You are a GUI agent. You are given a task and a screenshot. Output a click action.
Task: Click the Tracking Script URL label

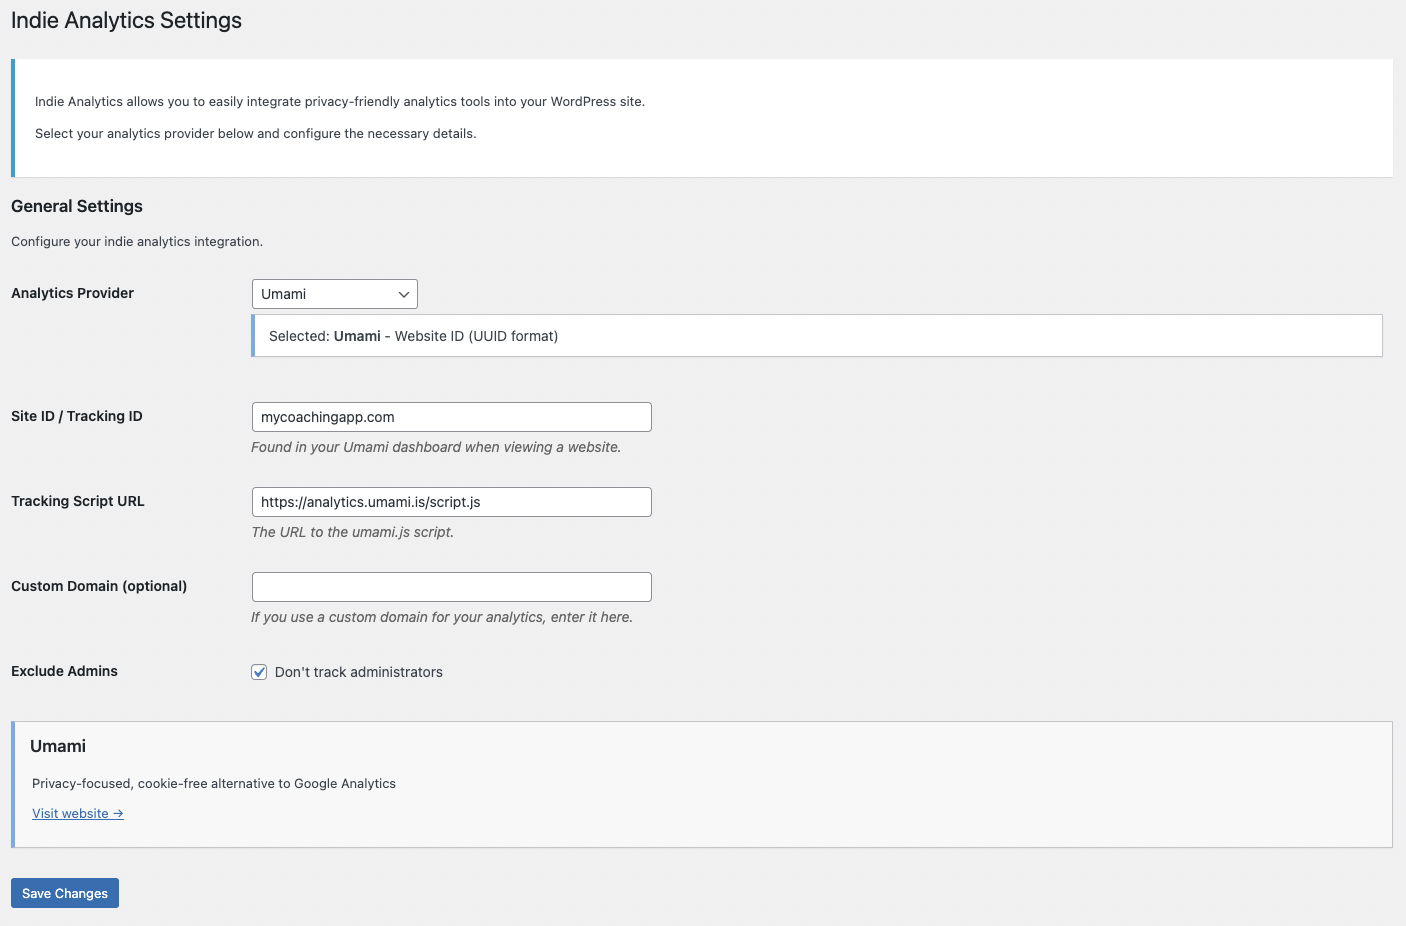click(78, 501)
